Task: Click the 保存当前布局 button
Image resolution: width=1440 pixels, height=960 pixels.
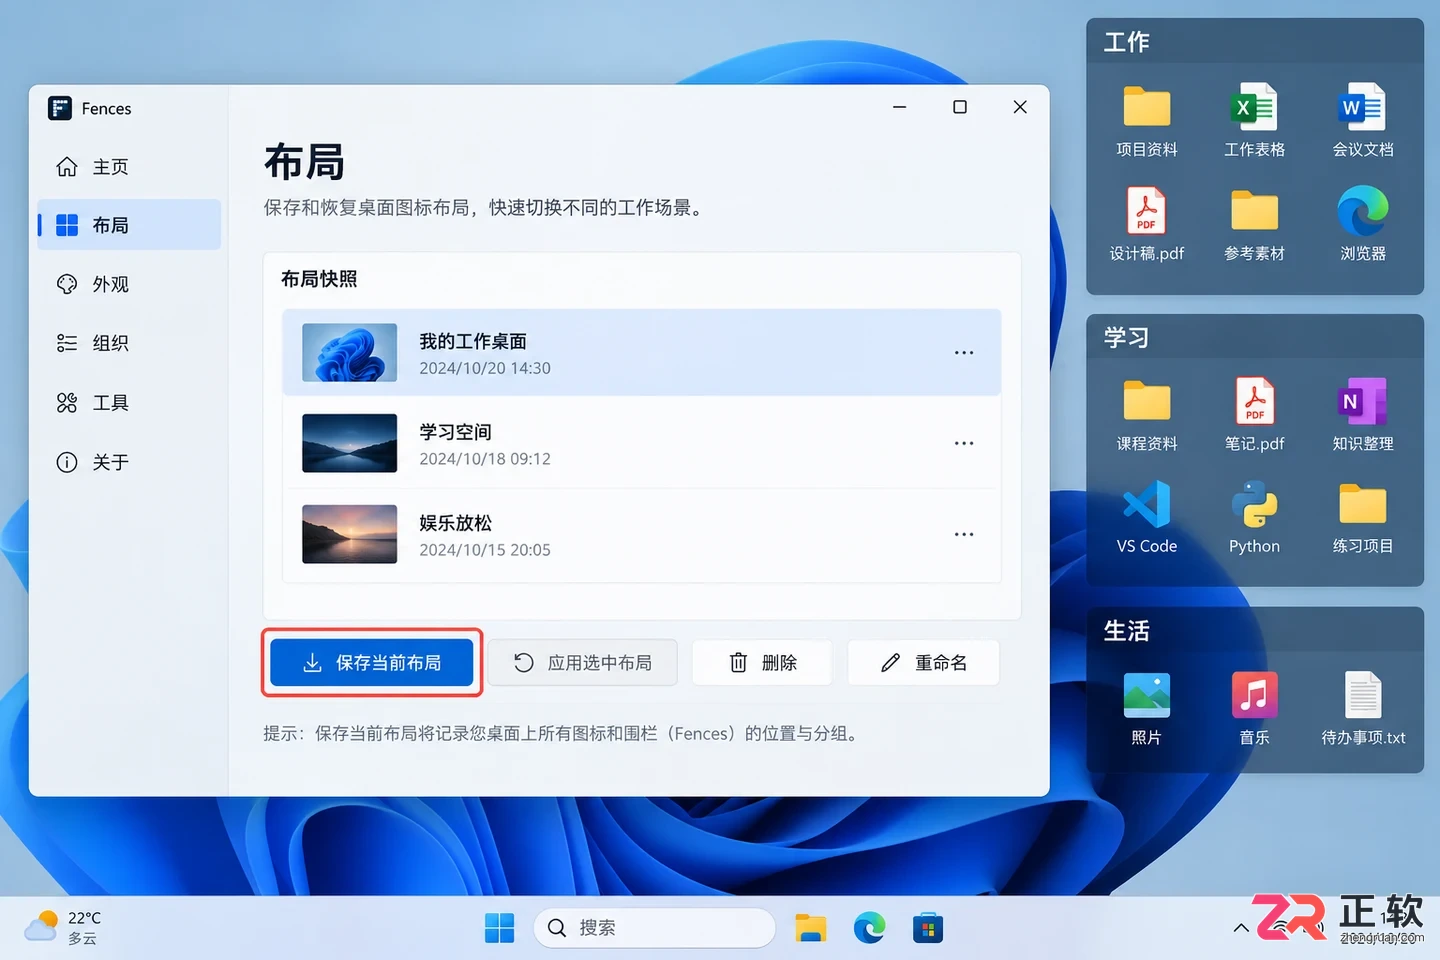Action: pos(372,663)
